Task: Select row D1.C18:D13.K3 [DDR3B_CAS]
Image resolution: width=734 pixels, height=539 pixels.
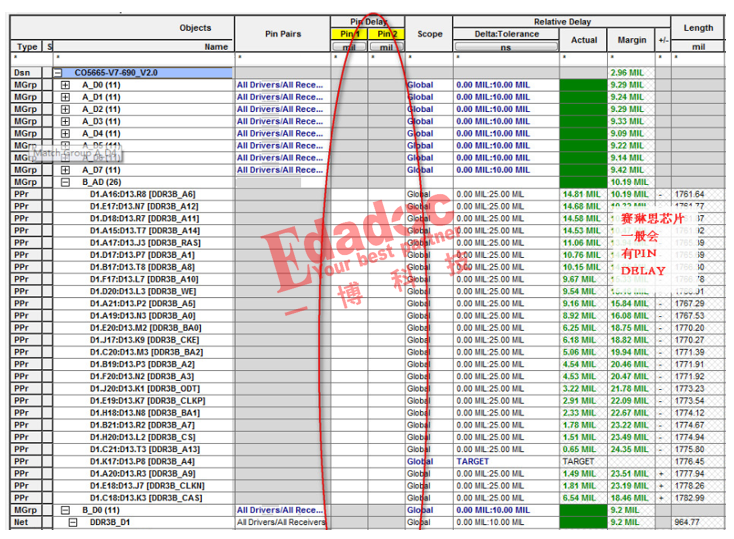Action: (146, 498)
